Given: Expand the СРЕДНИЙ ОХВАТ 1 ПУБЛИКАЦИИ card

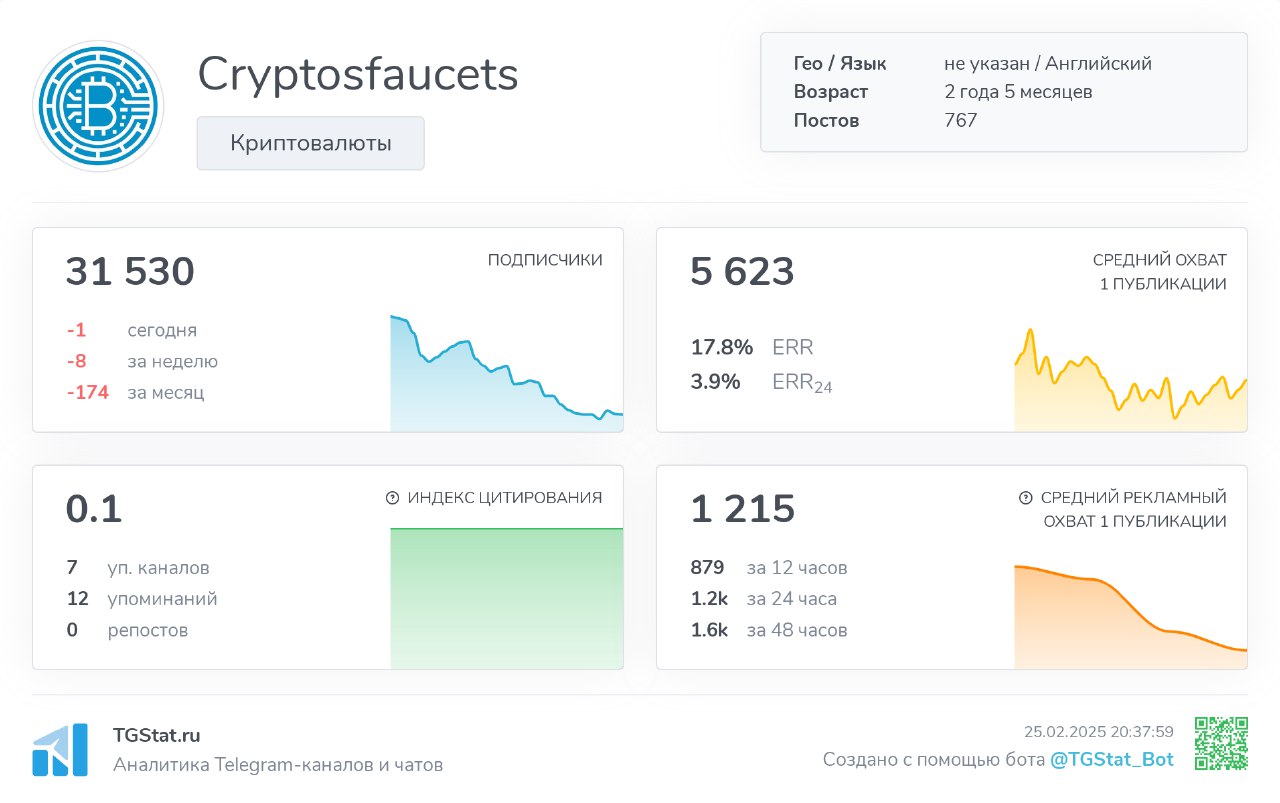Looking at the screenshot, I should 951,330.
